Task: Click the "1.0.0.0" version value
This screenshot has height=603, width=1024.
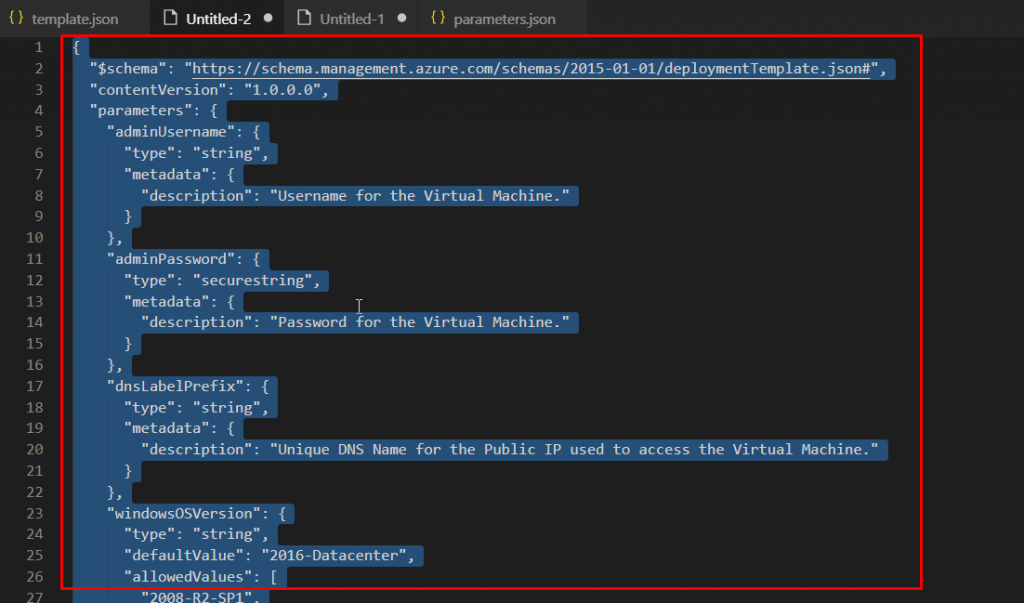Action: 282,90
